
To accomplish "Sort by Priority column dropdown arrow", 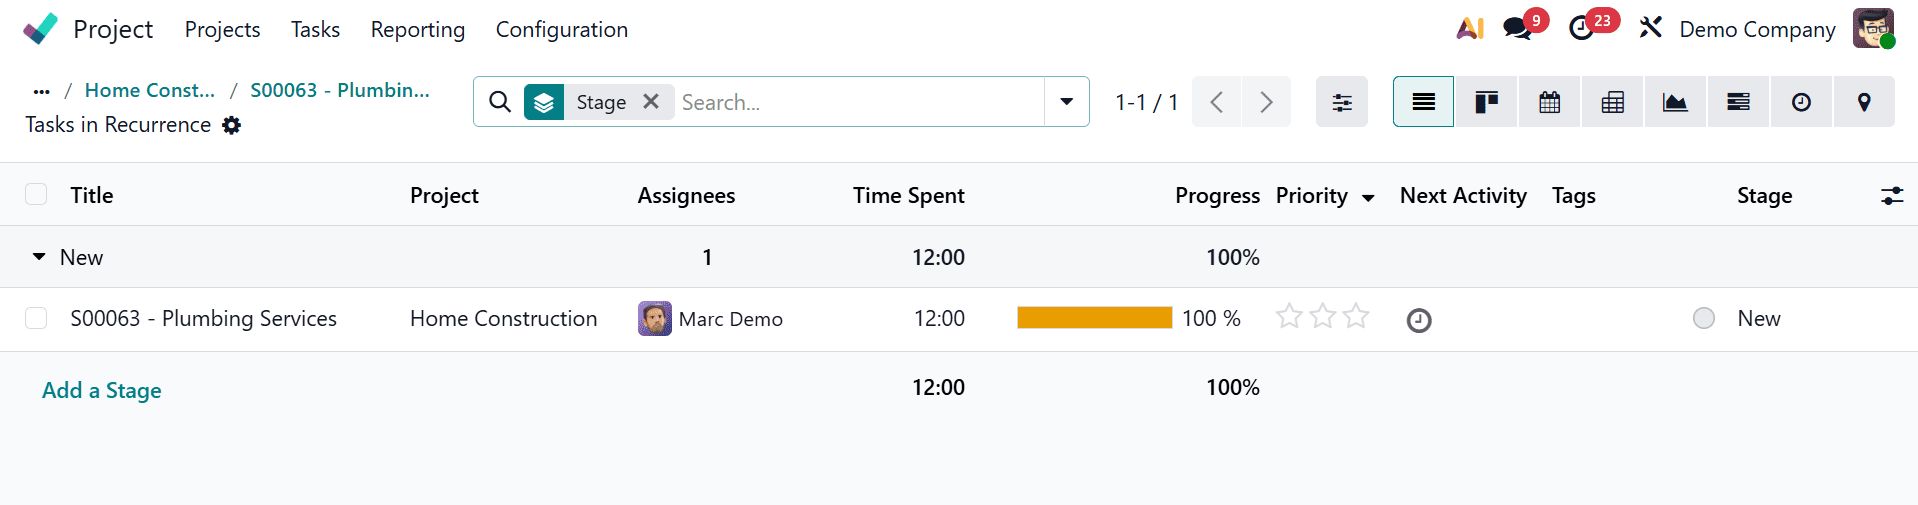I will click(x=1368, y=198).
